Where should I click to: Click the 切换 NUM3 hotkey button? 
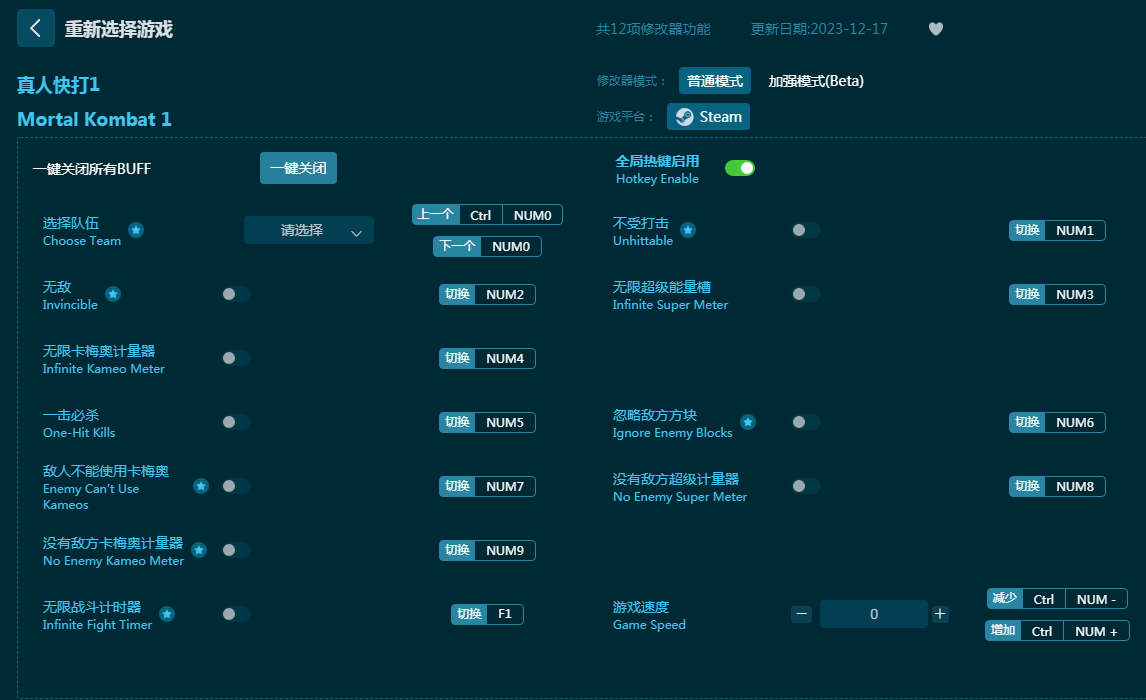[x=1057, y=294]
